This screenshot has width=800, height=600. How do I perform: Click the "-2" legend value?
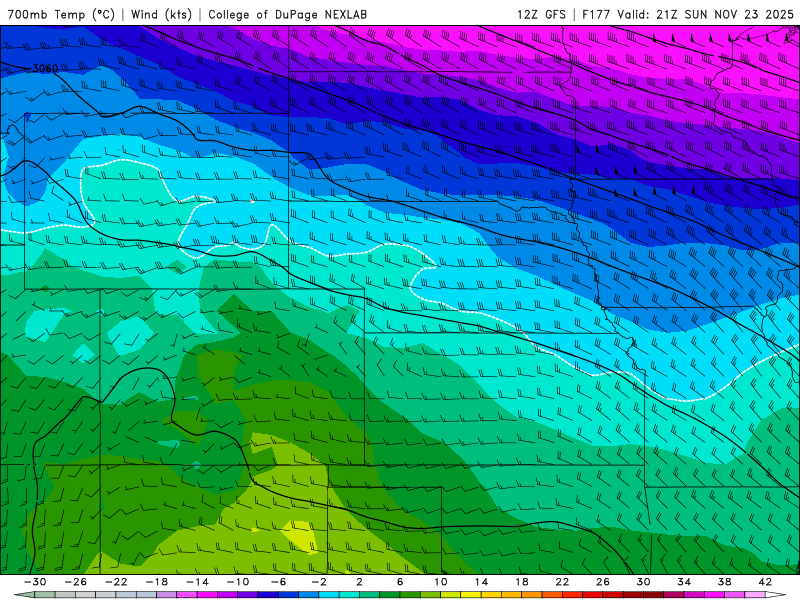click(x=319, y=582)
